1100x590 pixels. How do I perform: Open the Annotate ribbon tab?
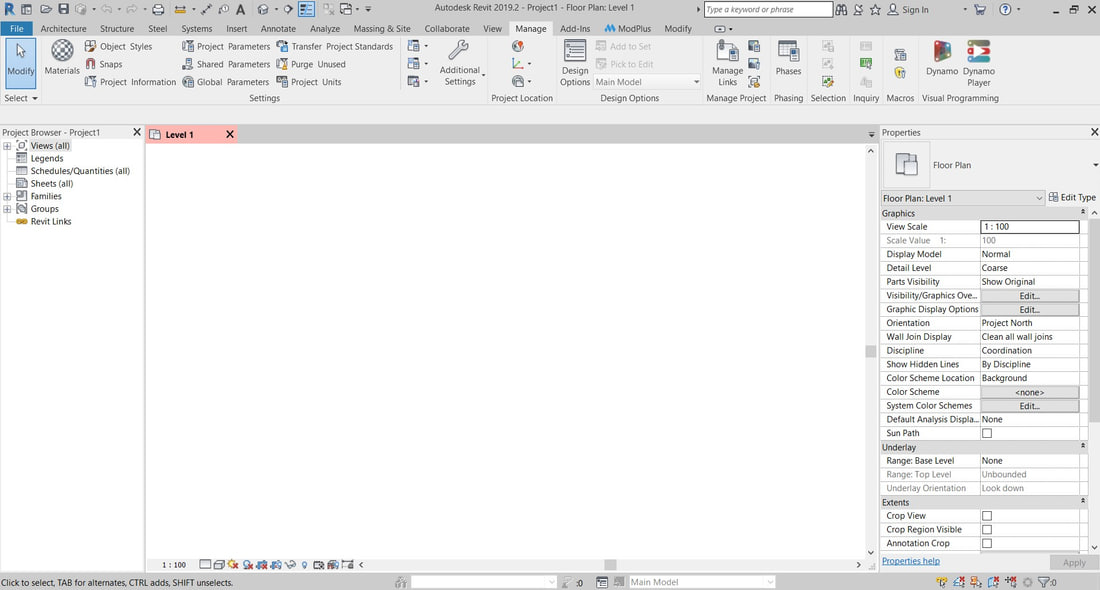278,29
